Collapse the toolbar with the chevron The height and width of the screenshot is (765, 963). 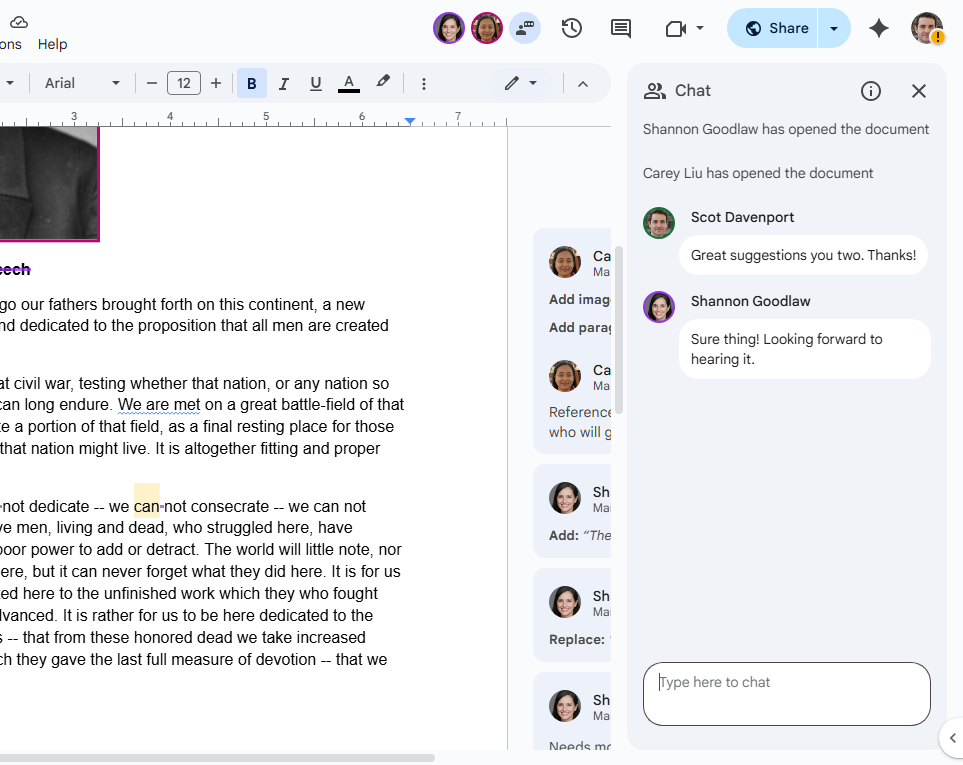point(583,83)
